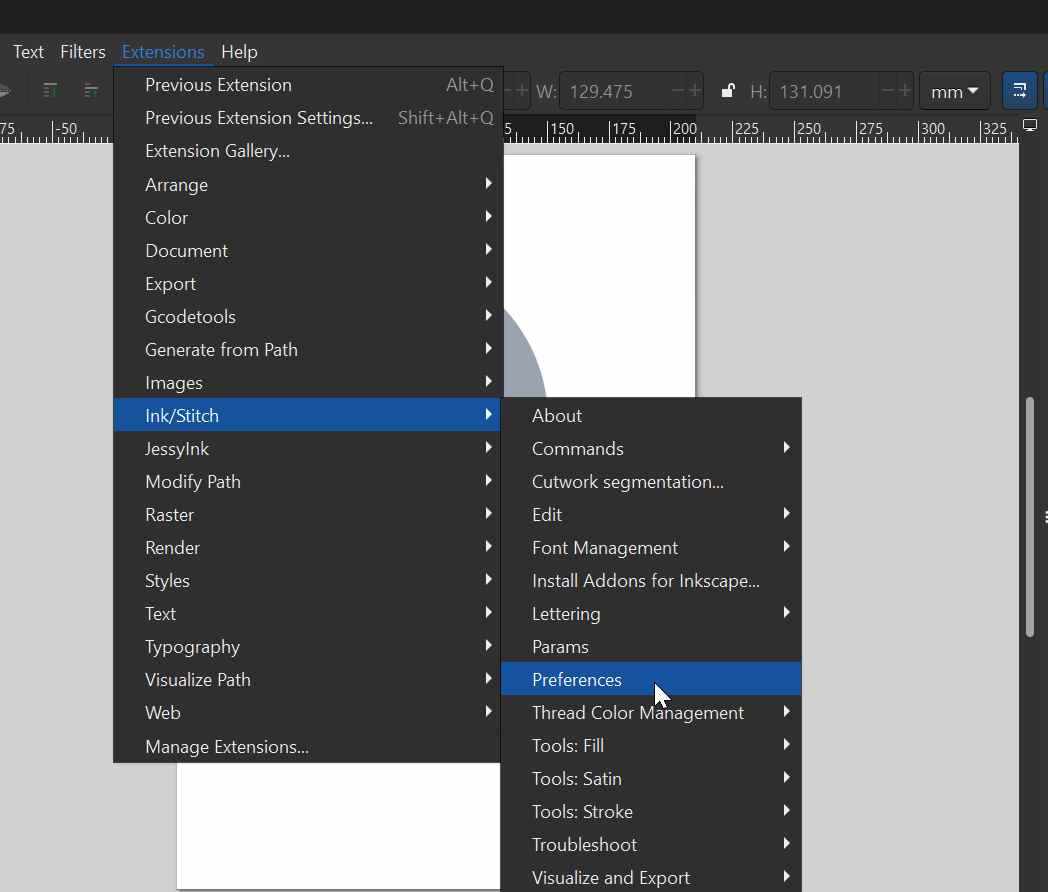Screen dimensions: 1048x892
Task: Open Visualize and Export submenu
Action: (x=651, y=877)
